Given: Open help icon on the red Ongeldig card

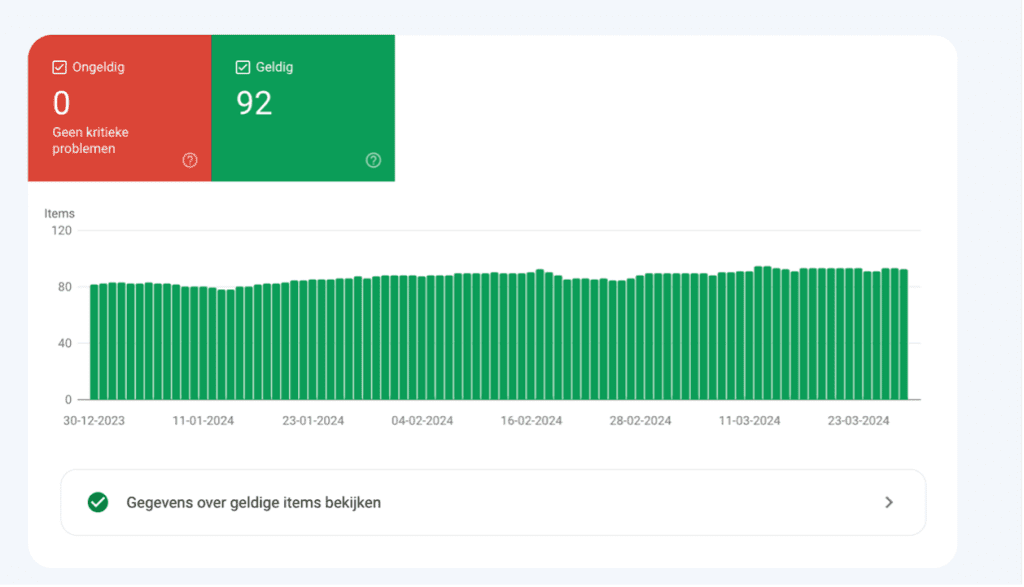Looking at the screenshot, I should pyautogui.click(x=190, y=160).
